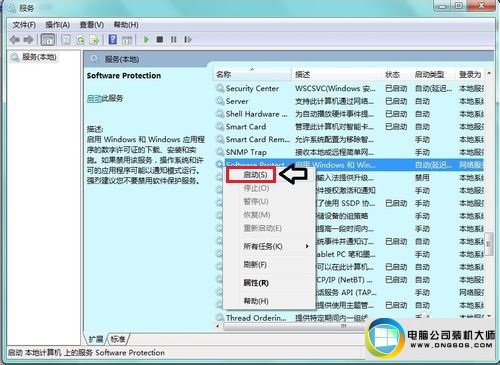Click the Pause service toolbar icon
The width and height of the screenshot is (500, 365).
pyautogui.click(x=174, y=40)
